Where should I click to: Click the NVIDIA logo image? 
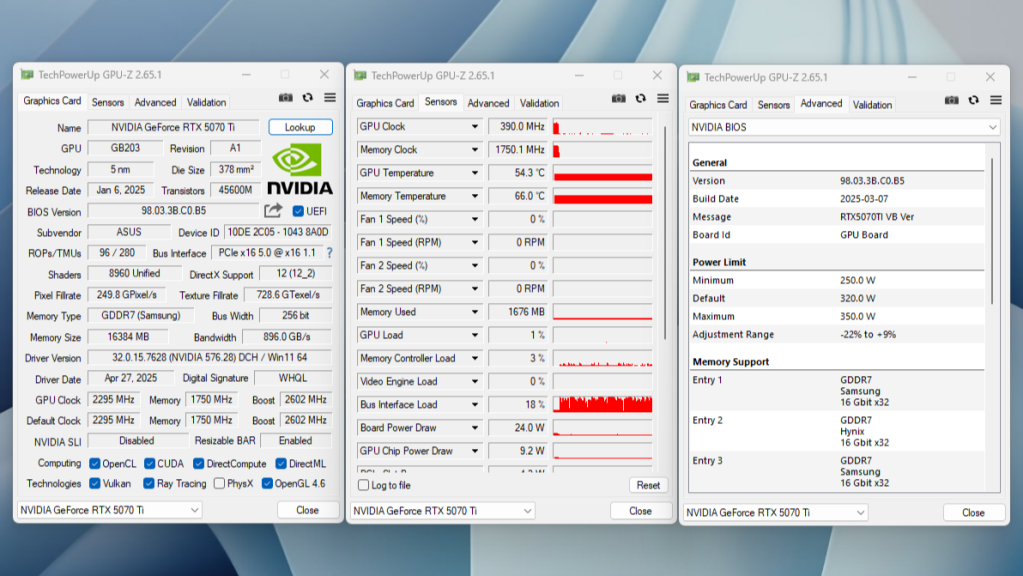(x=300, y=169)
